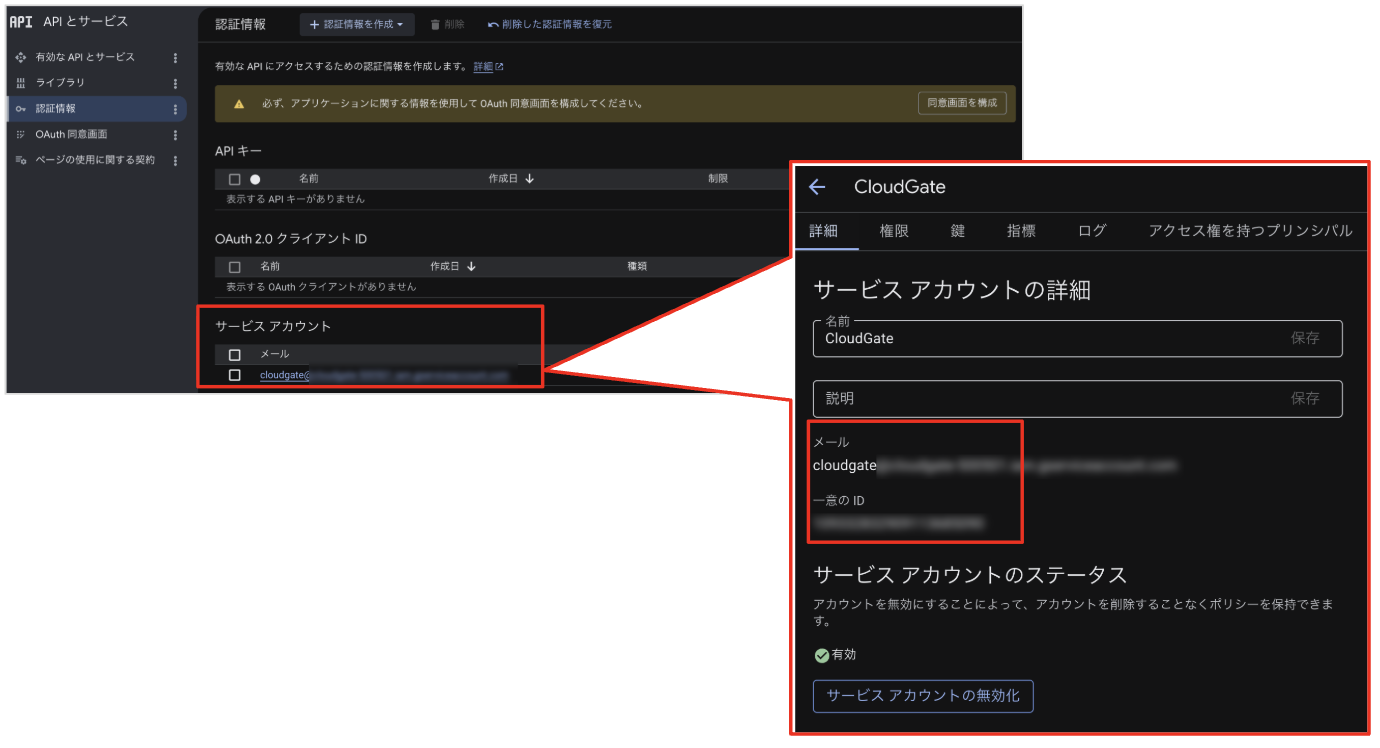The width and height of the screenshot is (1380, 748).
Task: Open the 詳細 link
Action: tap(483, 67)
